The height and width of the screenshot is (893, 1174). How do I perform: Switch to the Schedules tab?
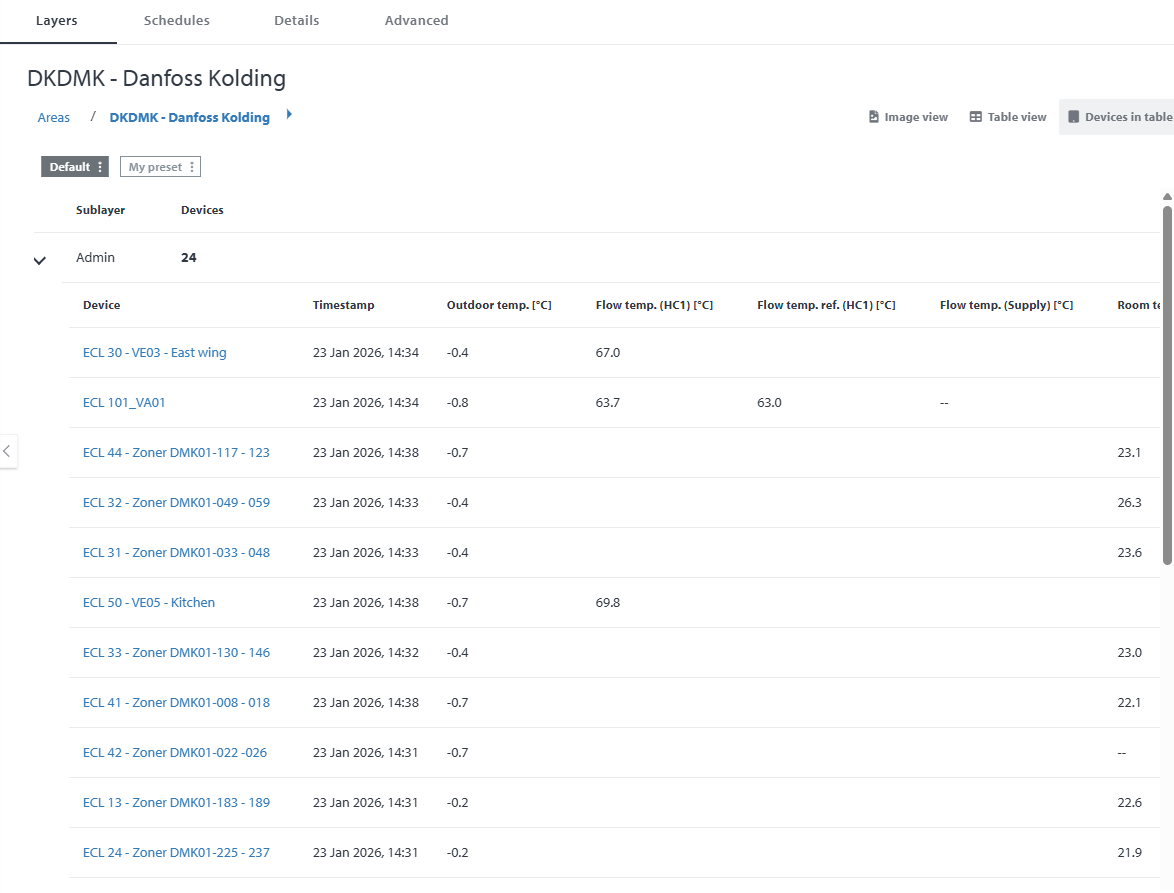(x=176, y=20)
